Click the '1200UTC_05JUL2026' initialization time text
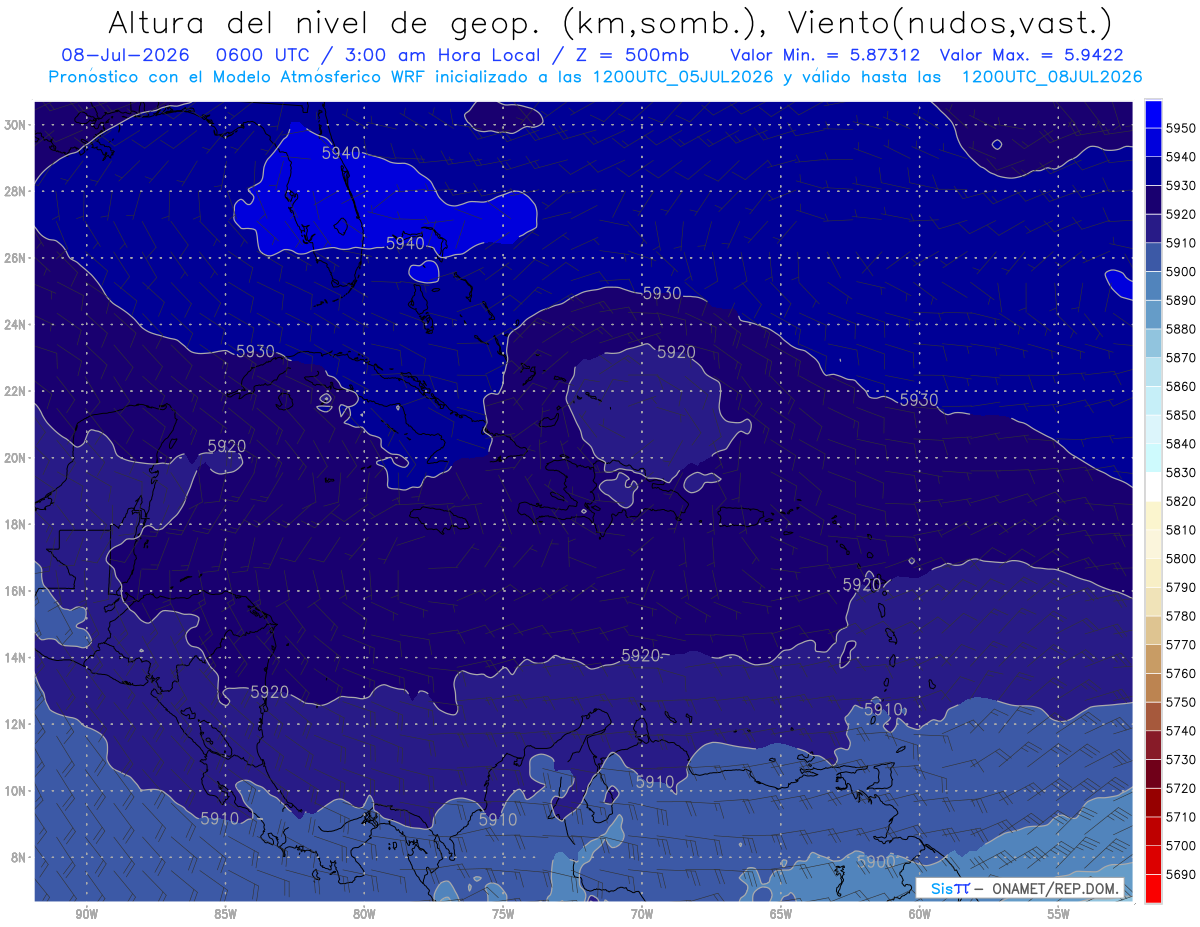This screenshot has width=1200, height=927. tap(683, 77)
